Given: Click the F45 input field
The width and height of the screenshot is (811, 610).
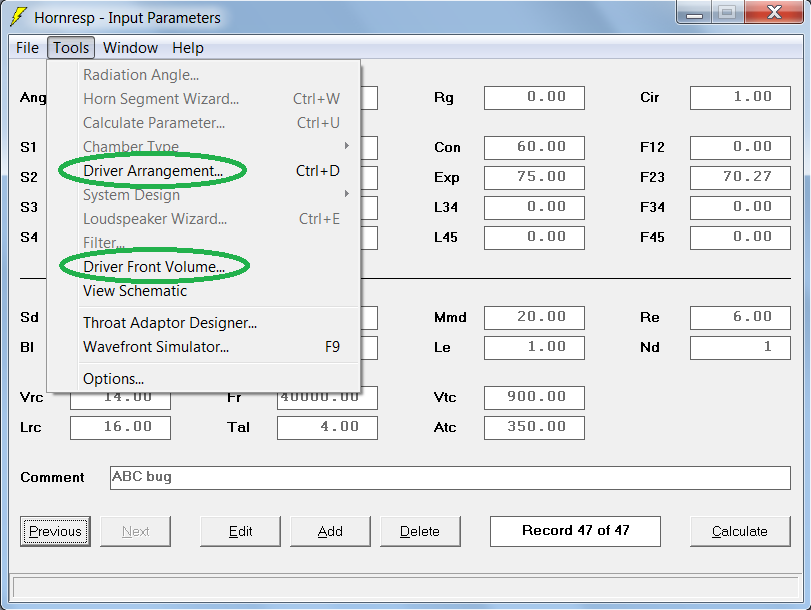Looking at the screenshot, I should point(740,238).
